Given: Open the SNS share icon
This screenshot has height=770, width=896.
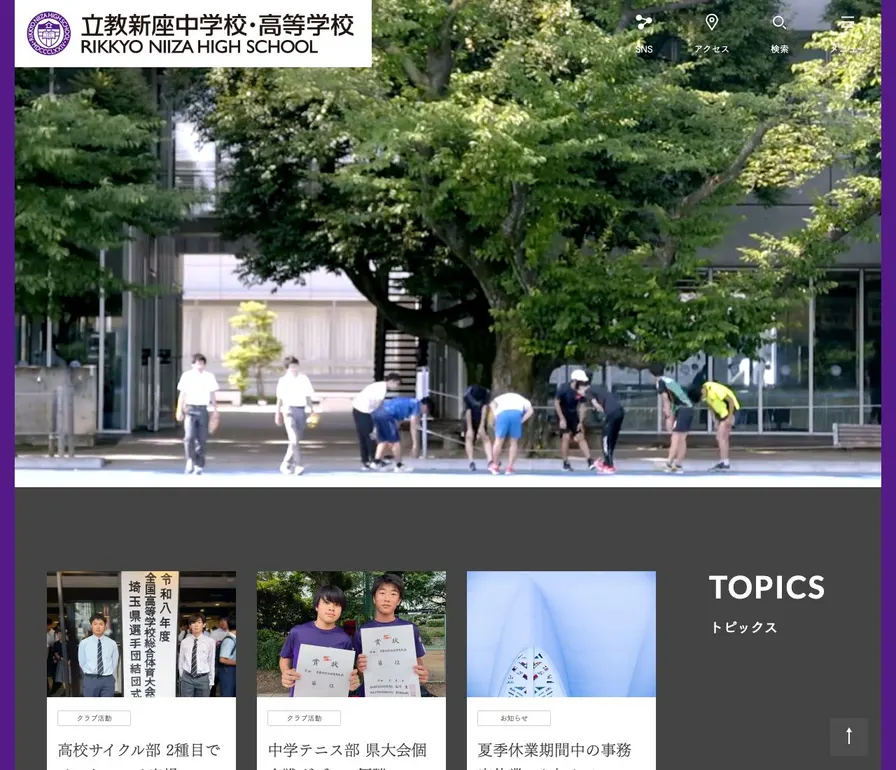Looking at the screenshot, I should (643, 22).
